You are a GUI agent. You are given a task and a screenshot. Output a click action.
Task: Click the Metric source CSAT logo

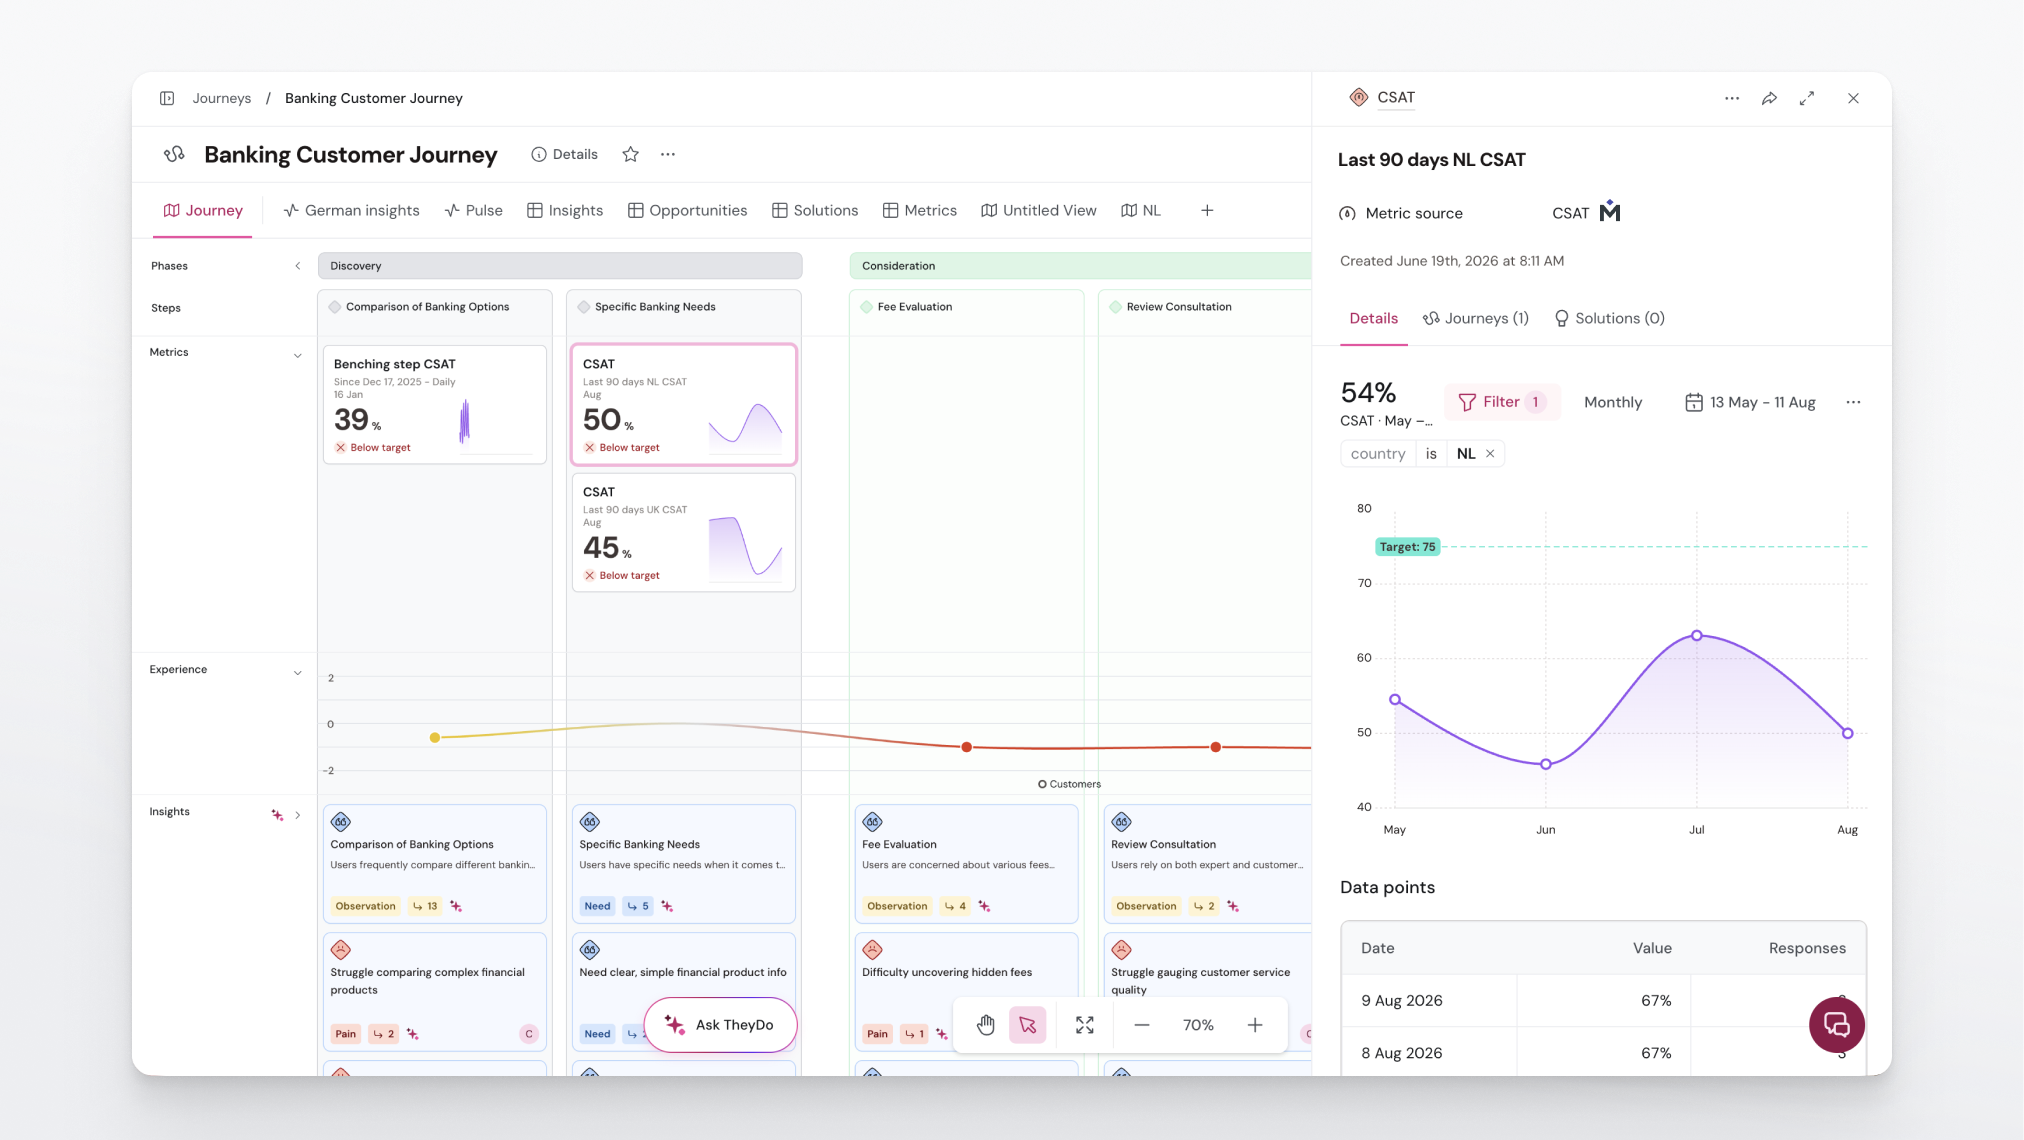(x=1610, y=212)
